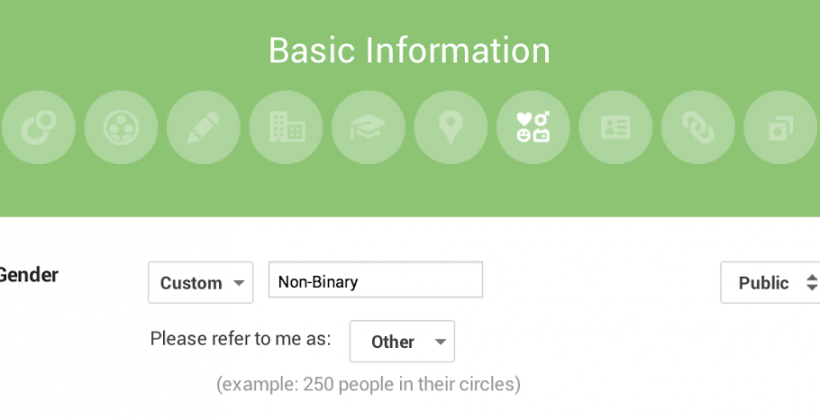Screen dimensions: 820x420
Task: Expand the Other pronoun dropdown
Action: click(x=402, y=341)
